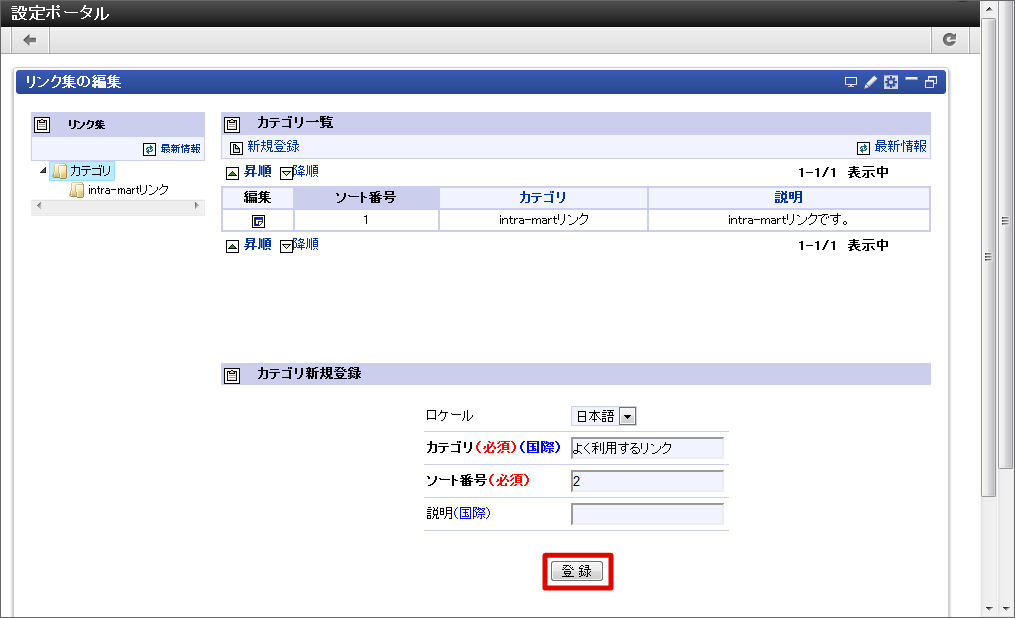Viewport: 1015px width, 618px height.
Task: Click the reload icon in toolbar
Action: [x=950, y=40]
